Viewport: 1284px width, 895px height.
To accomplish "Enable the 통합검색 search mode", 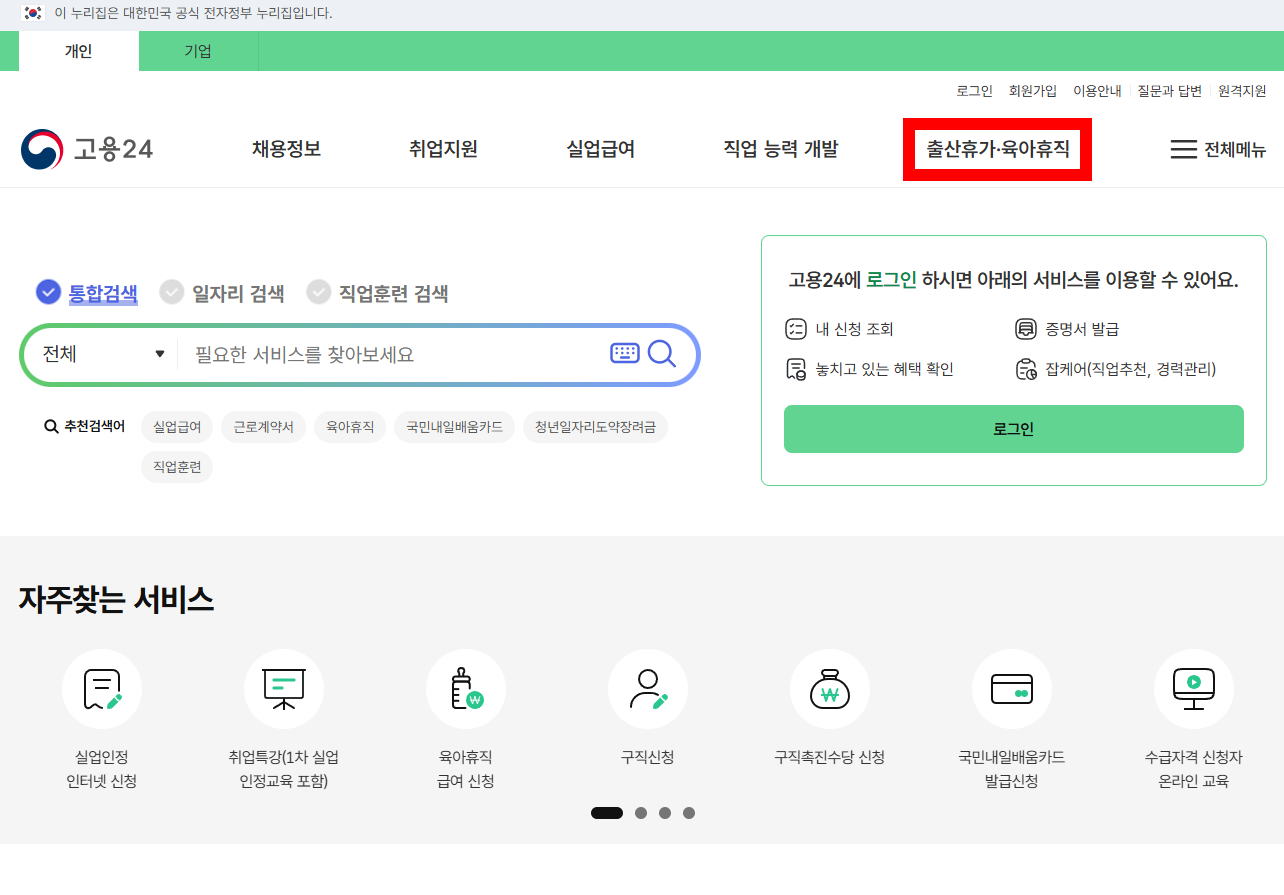I will tap(86, 293).
